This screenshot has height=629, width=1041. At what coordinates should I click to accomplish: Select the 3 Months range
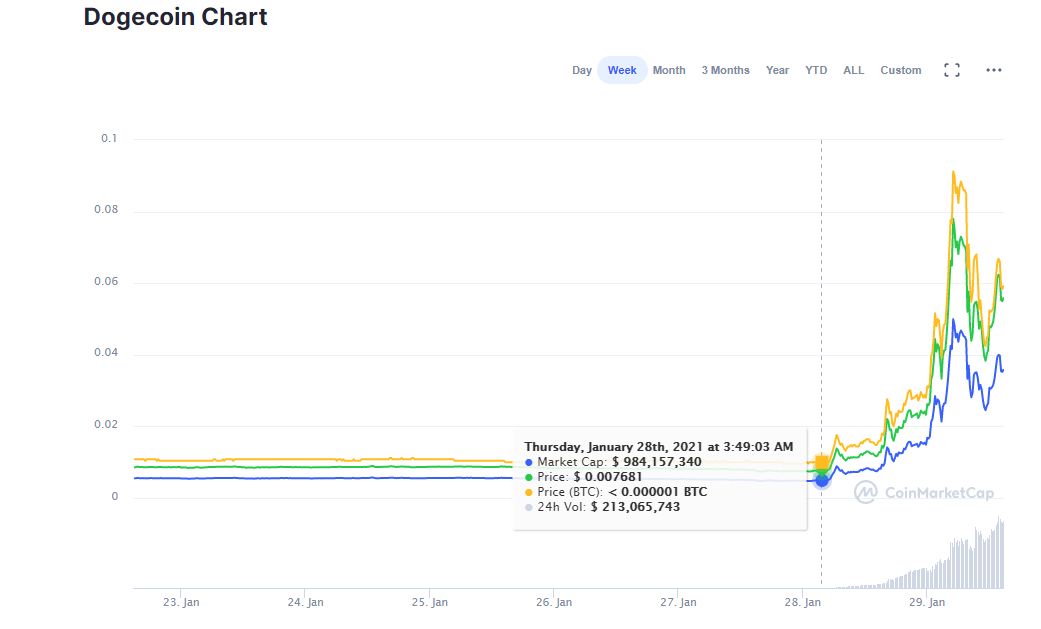725,70
